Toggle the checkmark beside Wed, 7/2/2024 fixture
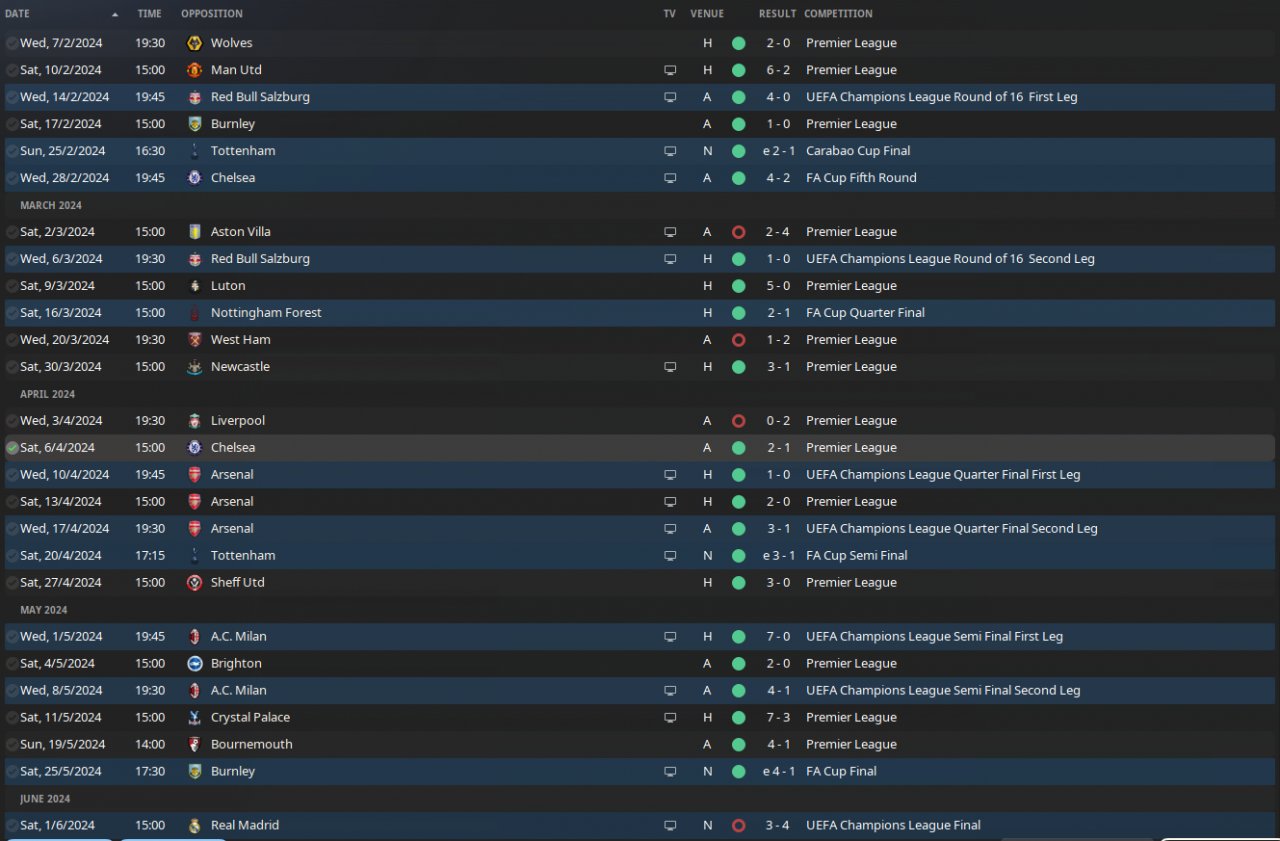This screenshot has width=1280, height=841. 12,43
